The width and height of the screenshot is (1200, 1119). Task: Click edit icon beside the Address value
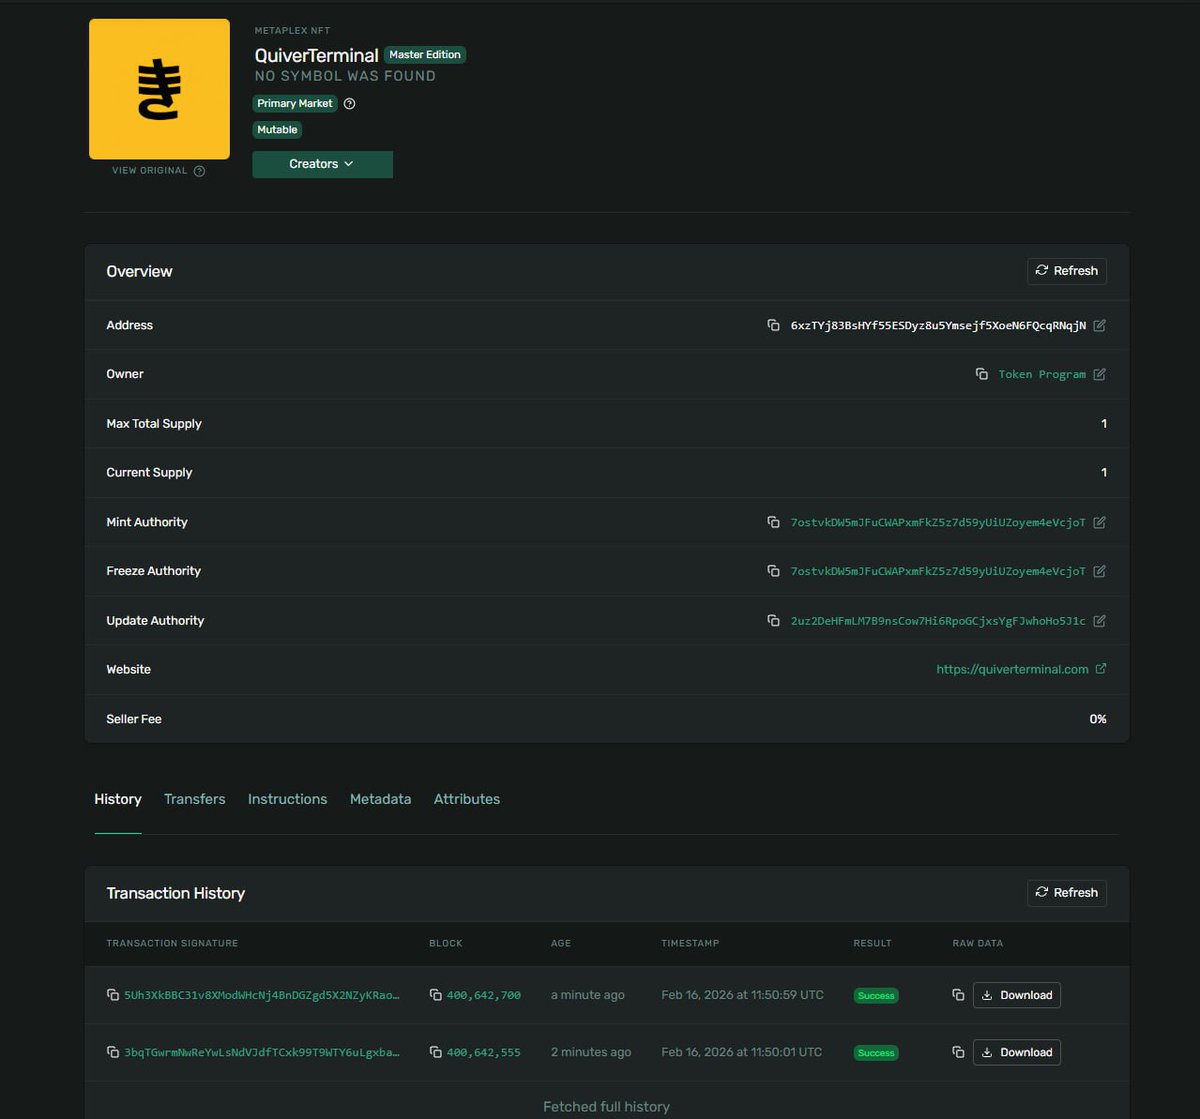pyautogui.click(x=1099, y=325)
